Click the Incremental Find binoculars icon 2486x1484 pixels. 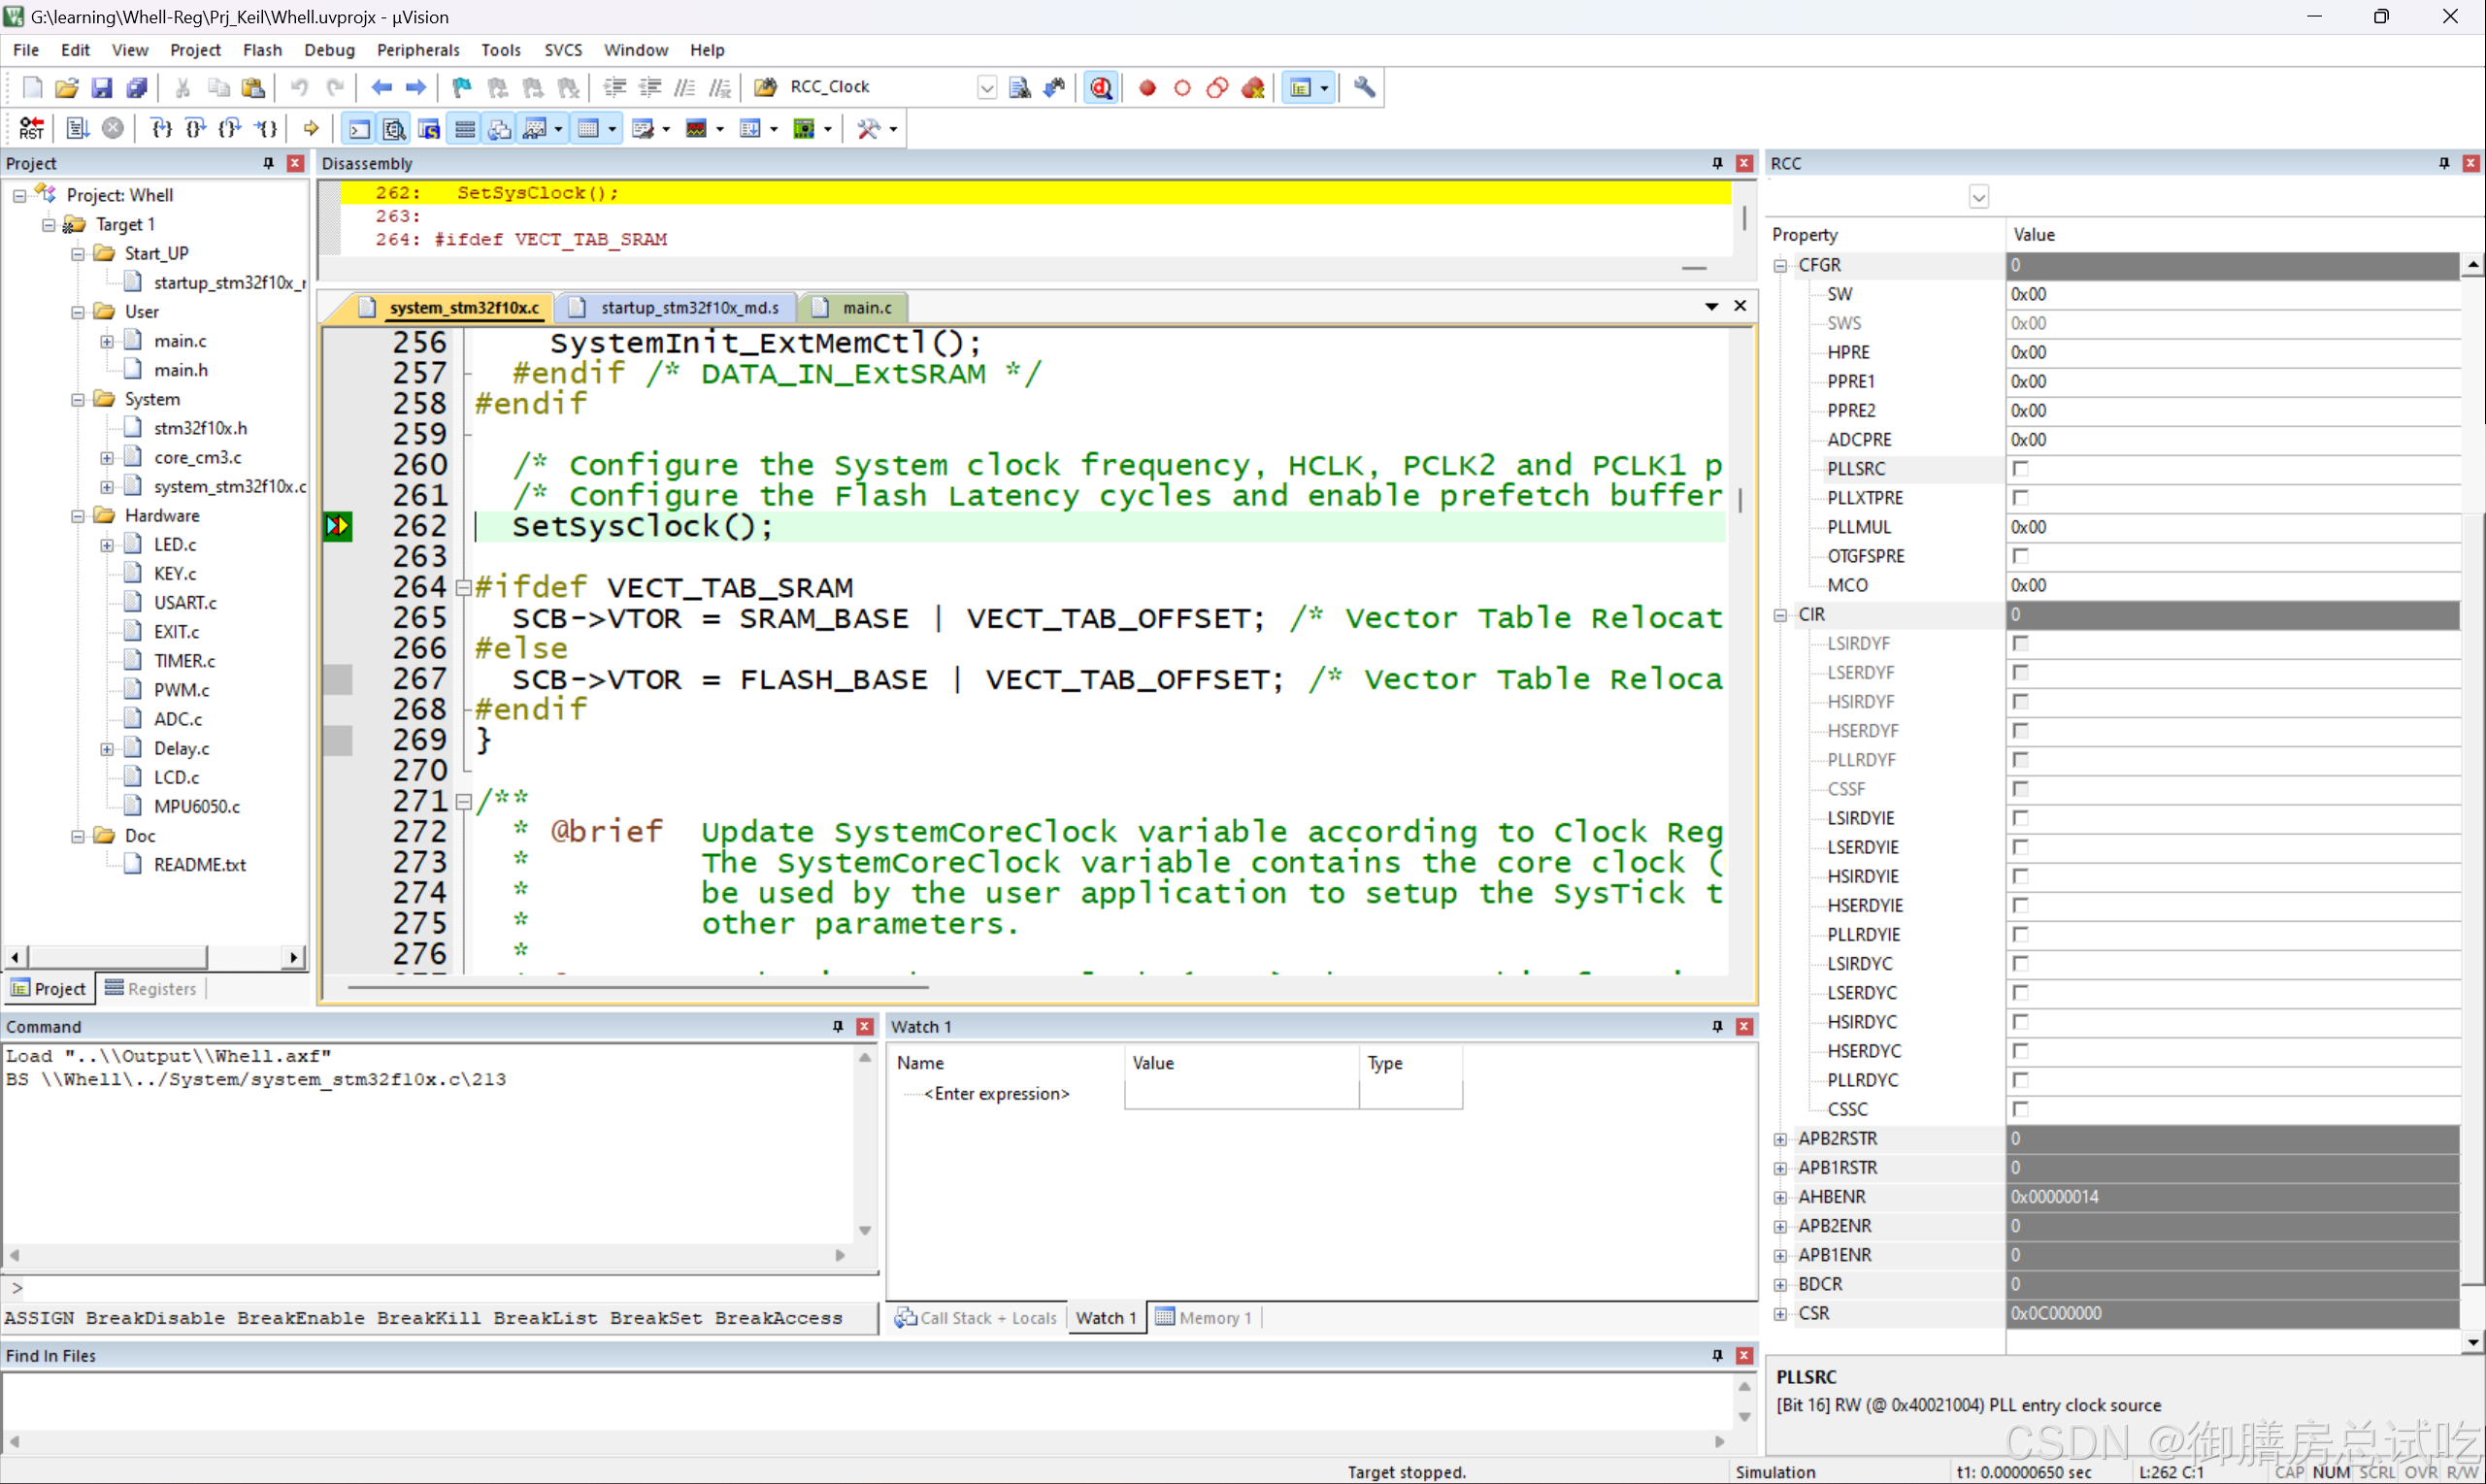point(1054,87)
